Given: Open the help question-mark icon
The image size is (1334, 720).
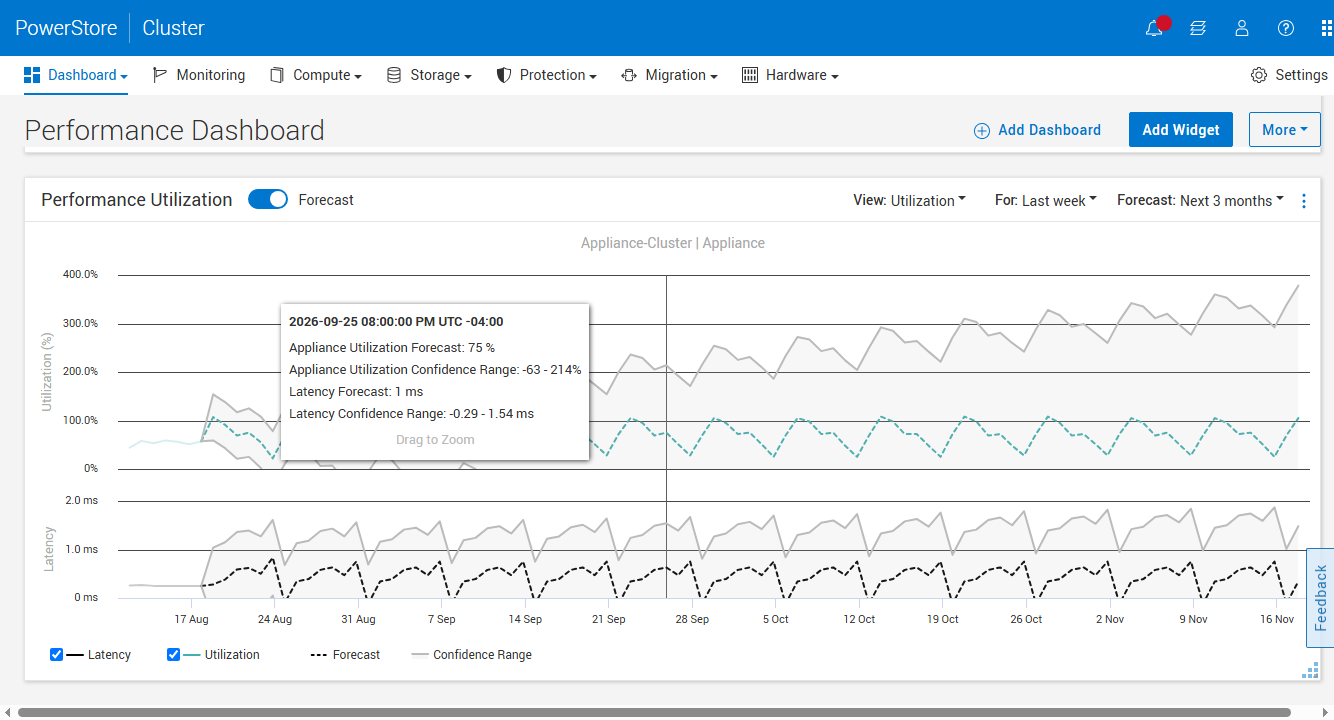Looking at the screenshot, I should coord(1286,28).
